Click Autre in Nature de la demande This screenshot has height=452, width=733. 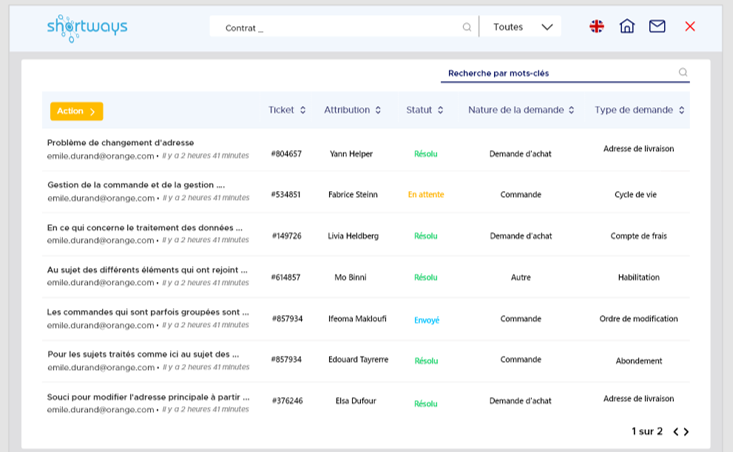click(521, 277)
